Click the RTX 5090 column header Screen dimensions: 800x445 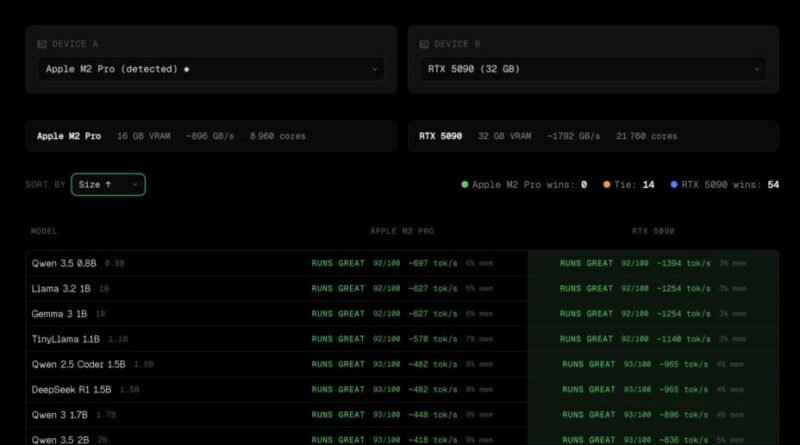point(652,231)
